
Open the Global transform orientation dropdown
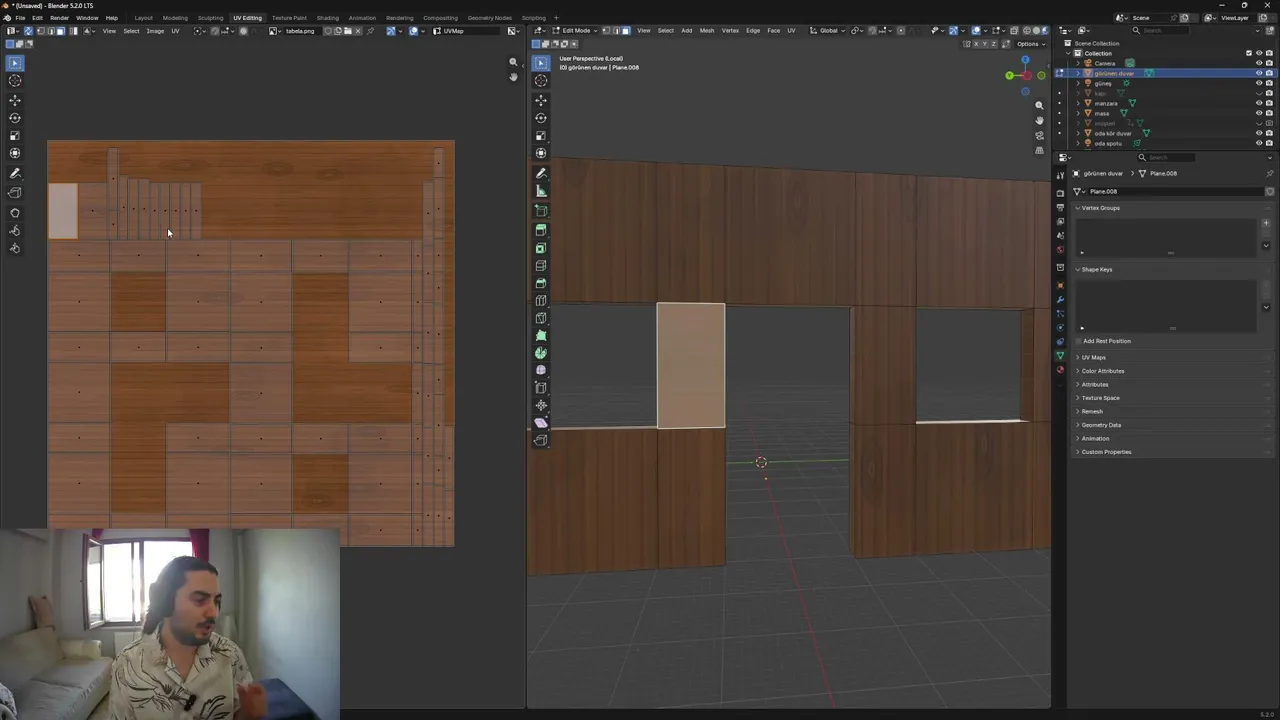click(x=828, y=31)
